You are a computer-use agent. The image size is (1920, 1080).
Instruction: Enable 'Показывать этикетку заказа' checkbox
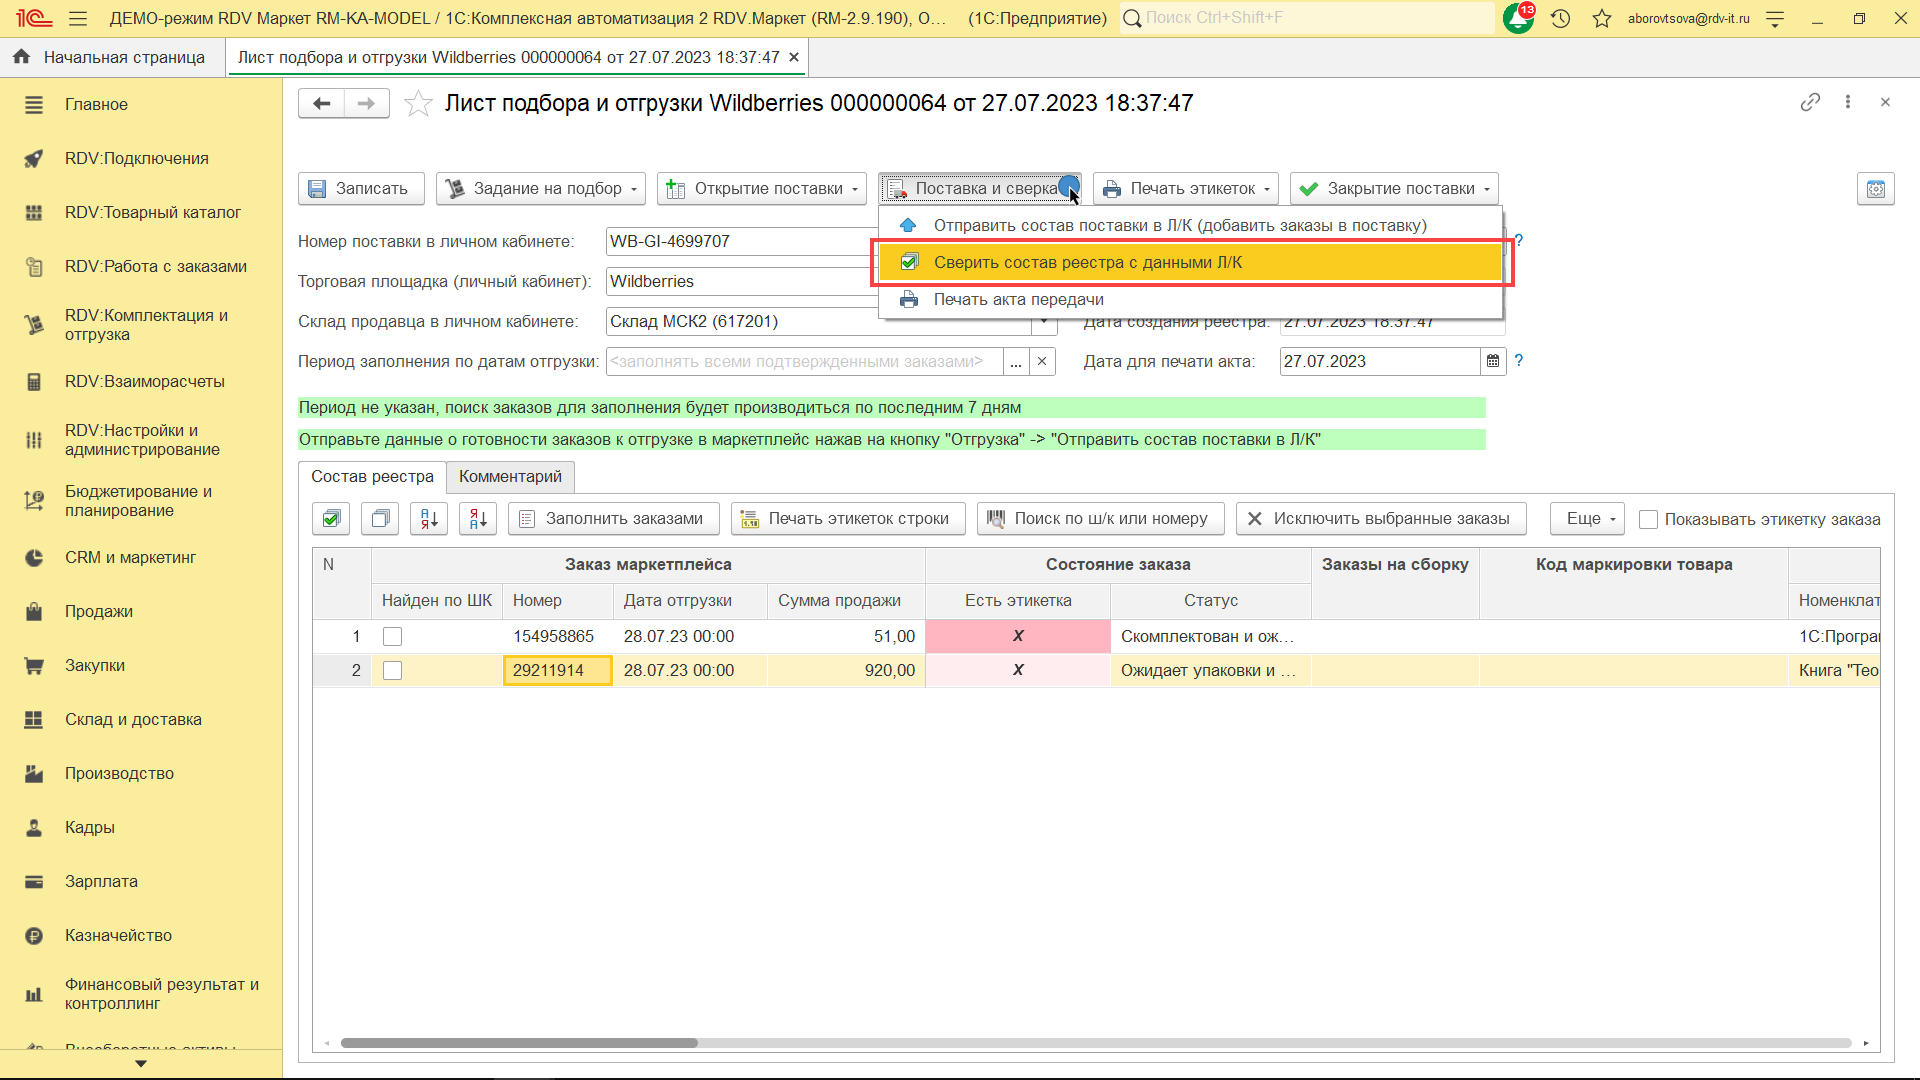click(x=1649, y=519)
